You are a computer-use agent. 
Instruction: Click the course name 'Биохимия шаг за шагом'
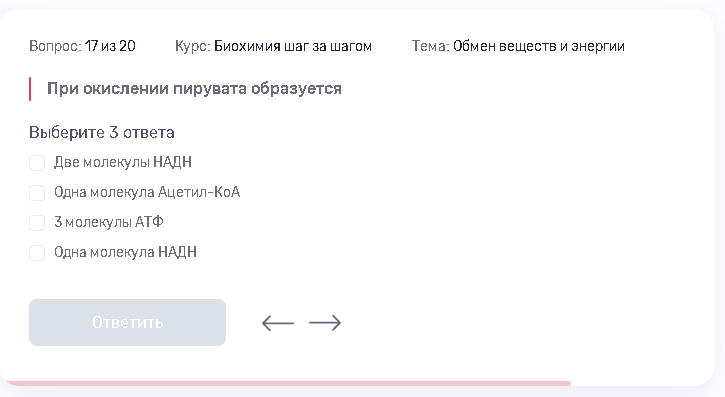(x=293, y=46)
